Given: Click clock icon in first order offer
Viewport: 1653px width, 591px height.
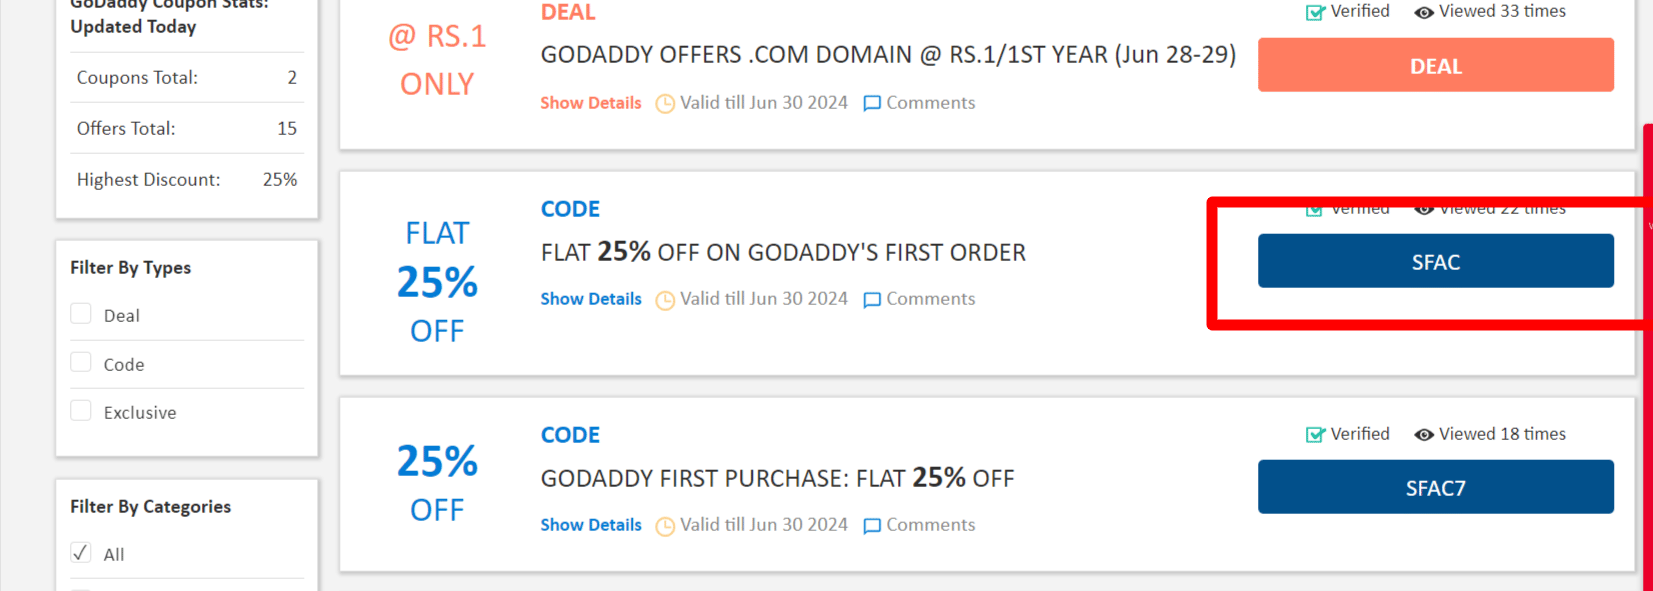Looking at the screenshot, I should 665,300.
